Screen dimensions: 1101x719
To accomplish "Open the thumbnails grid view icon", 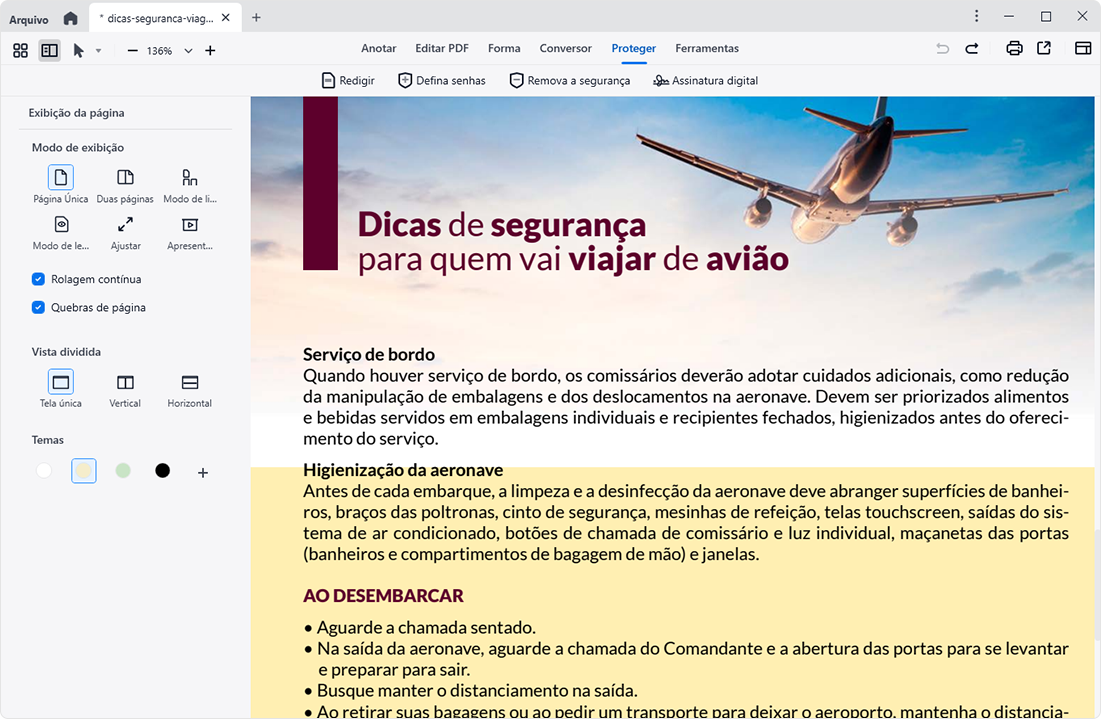I will tap(20, 50).
